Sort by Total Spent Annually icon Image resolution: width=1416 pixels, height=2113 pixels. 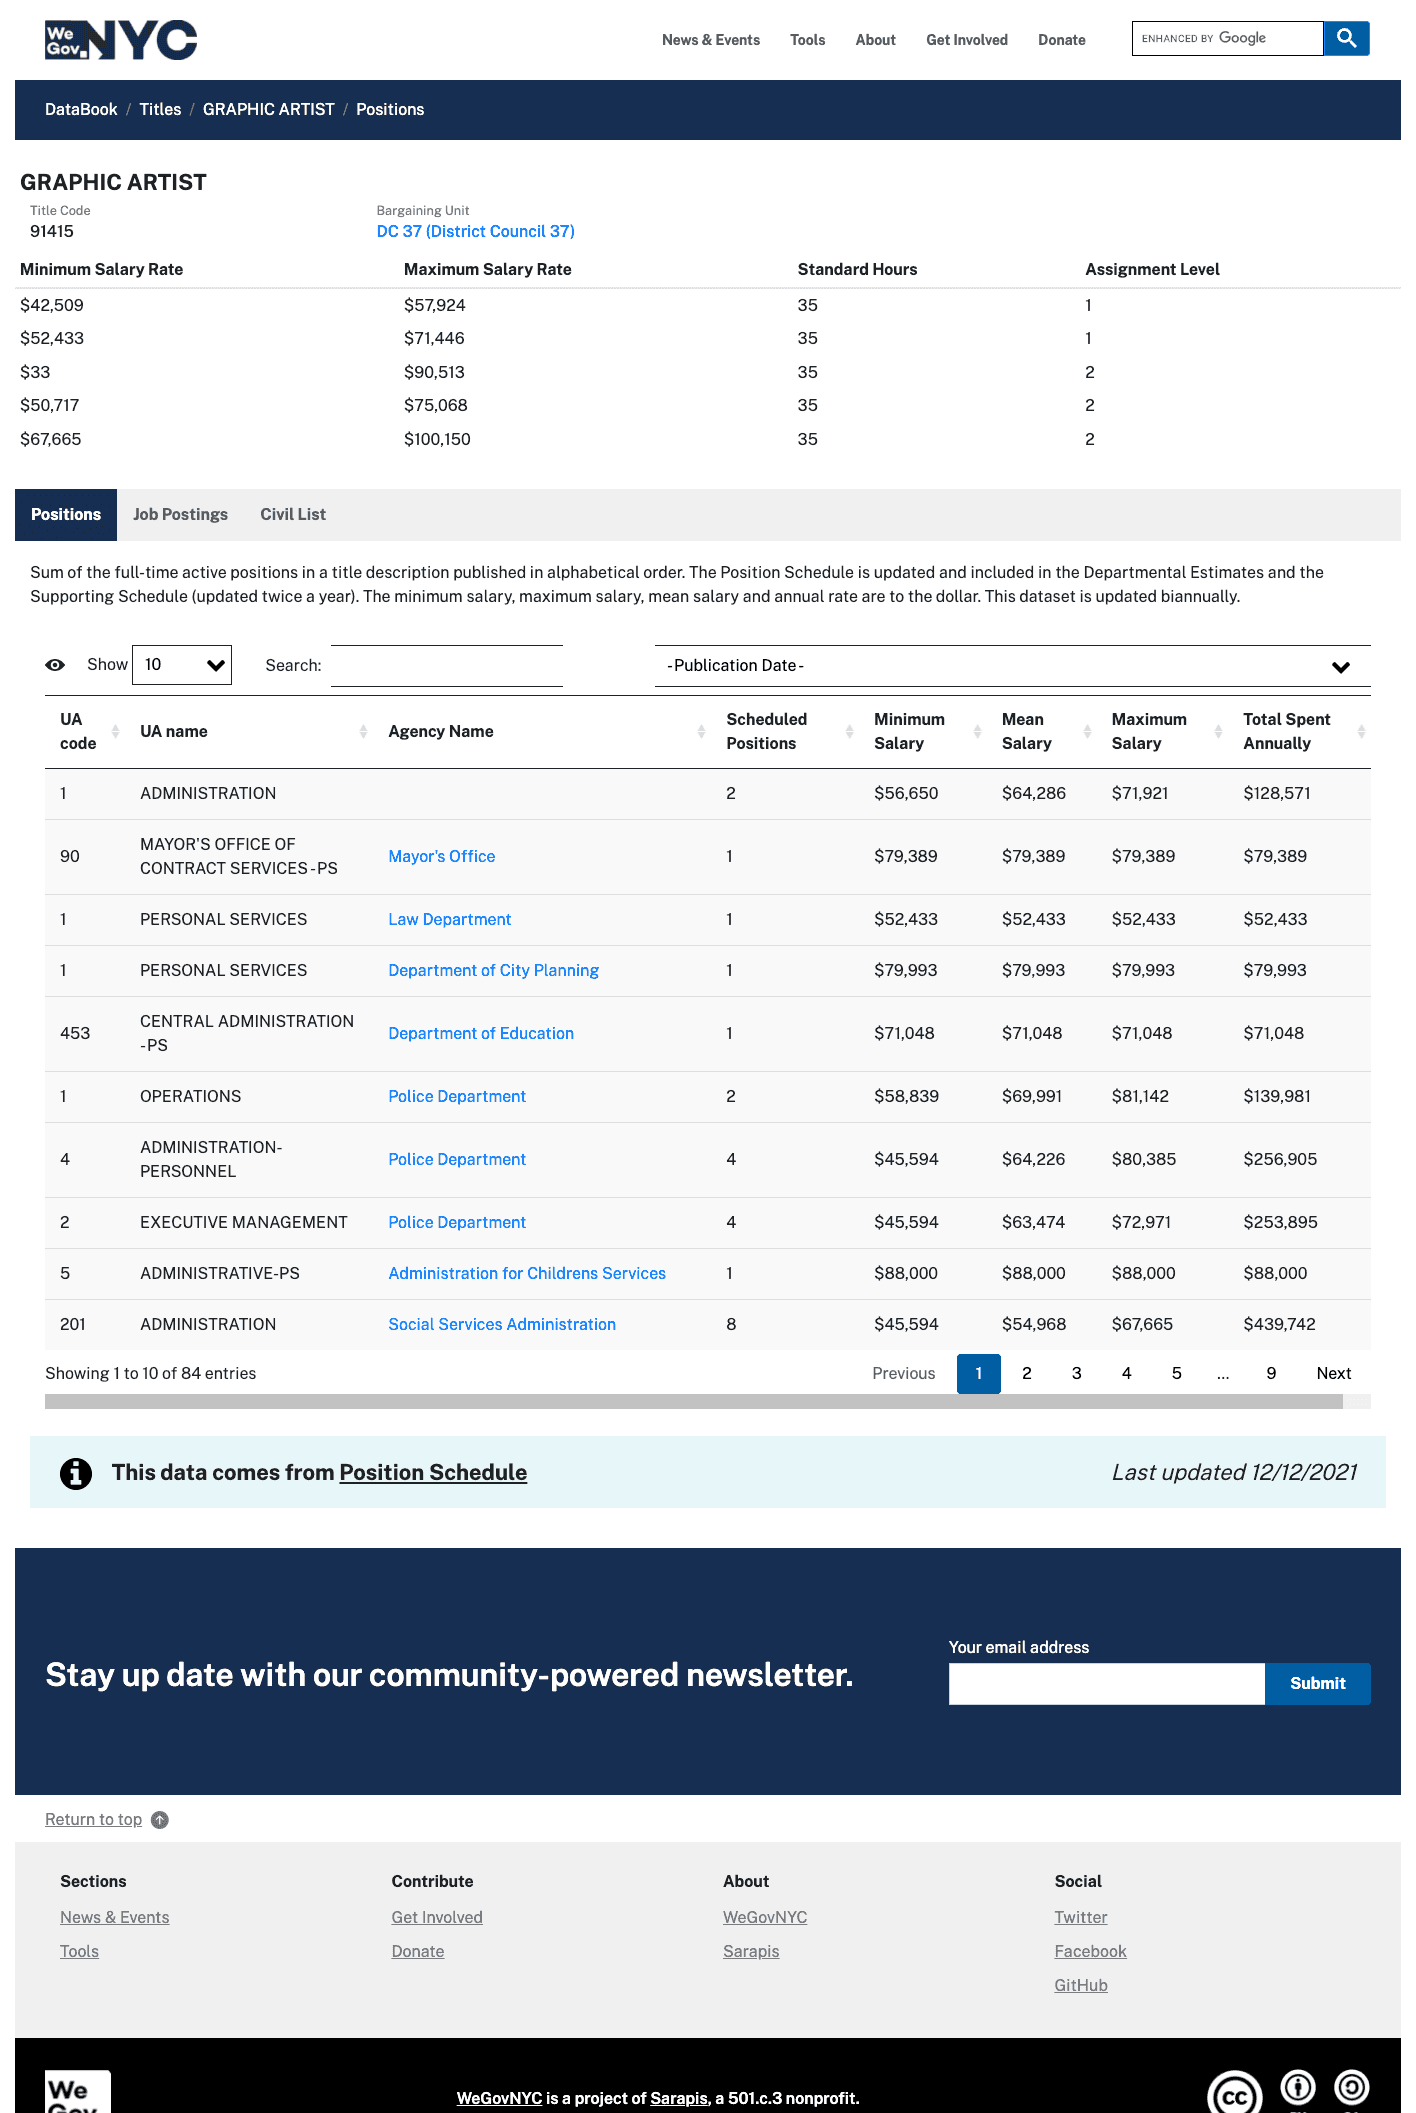pyautogui.click(x=1361, y=732)
